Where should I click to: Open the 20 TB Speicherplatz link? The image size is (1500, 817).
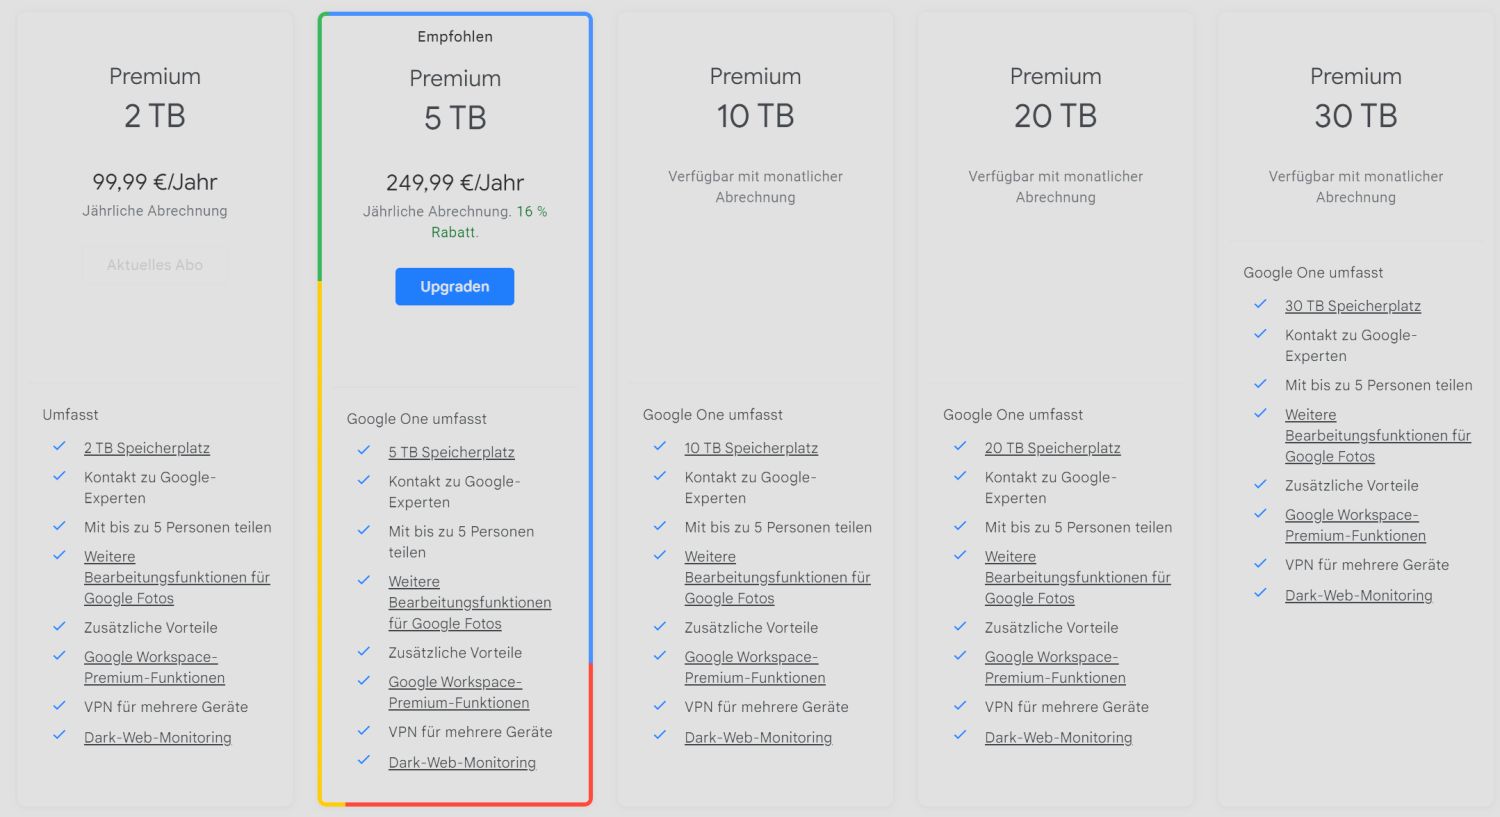1052,448
